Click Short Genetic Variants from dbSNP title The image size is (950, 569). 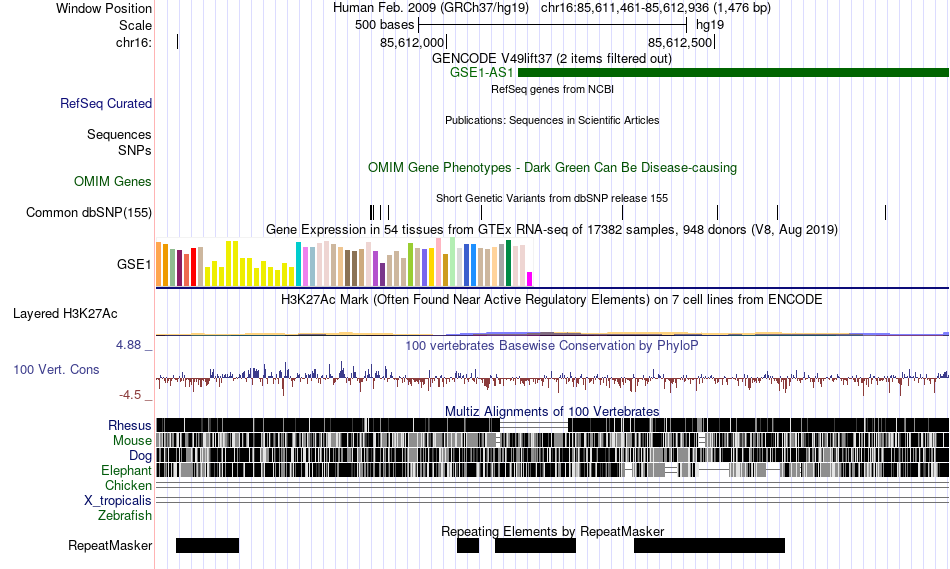coord(552,198)
